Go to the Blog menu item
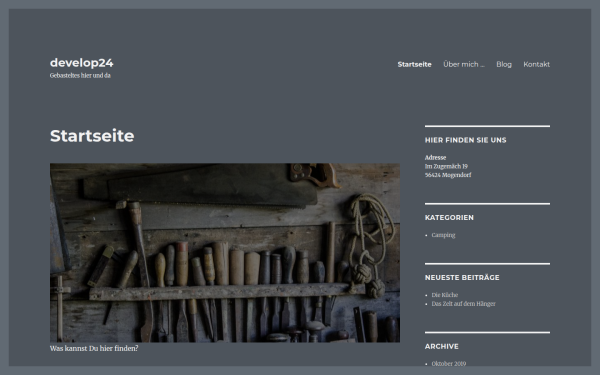600x375 pixels. [504, 64]
